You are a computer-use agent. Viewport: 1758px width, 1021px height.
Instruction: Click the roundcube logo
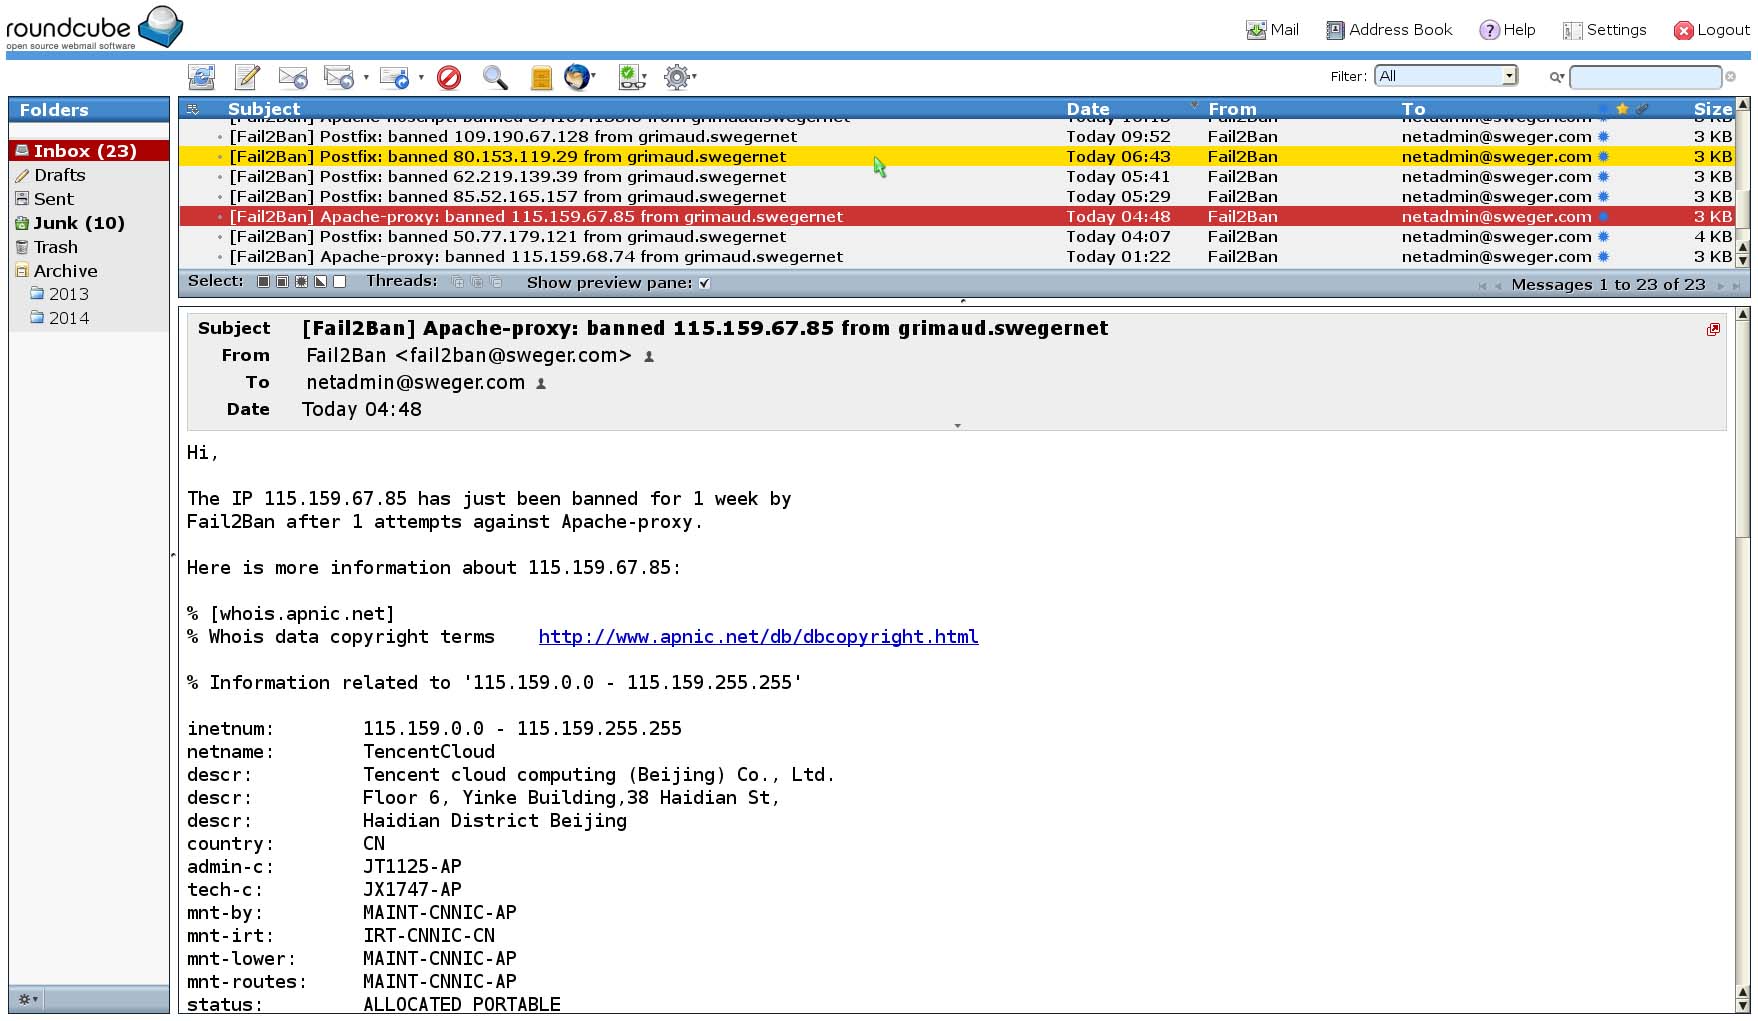tap(95, 28)
